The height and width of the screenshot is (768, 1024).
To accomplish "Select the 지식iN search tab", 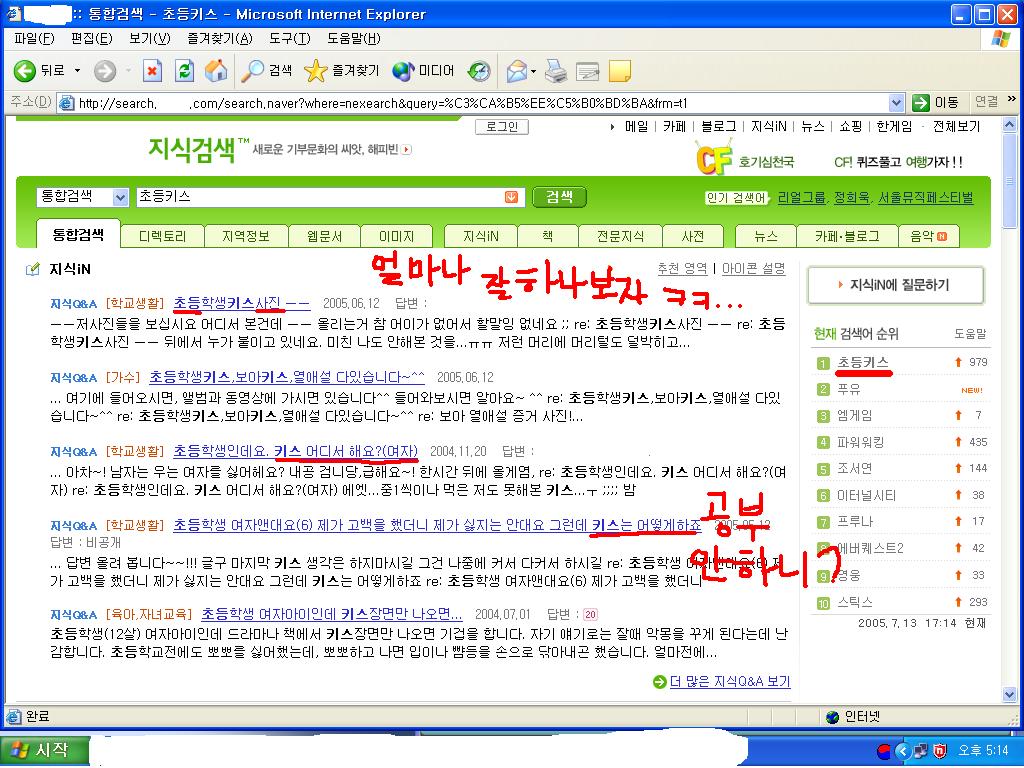I will point(481,236).
